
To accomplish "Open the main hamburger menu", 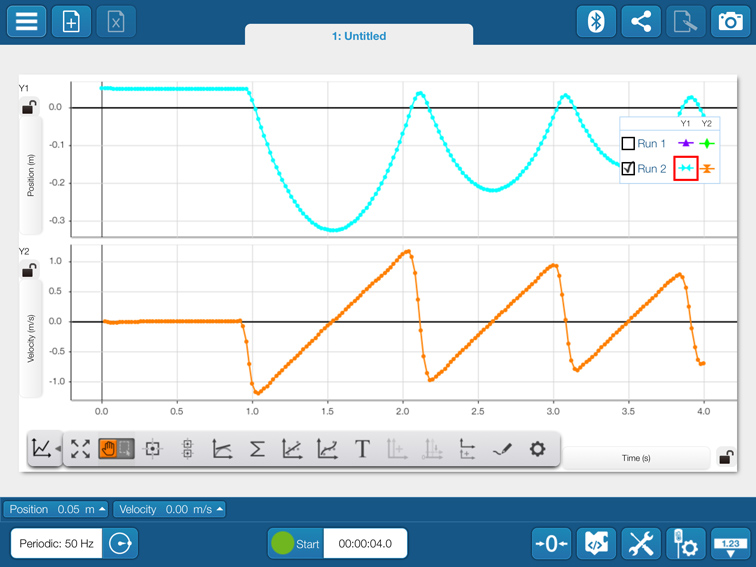I will (x=27, y=22).
